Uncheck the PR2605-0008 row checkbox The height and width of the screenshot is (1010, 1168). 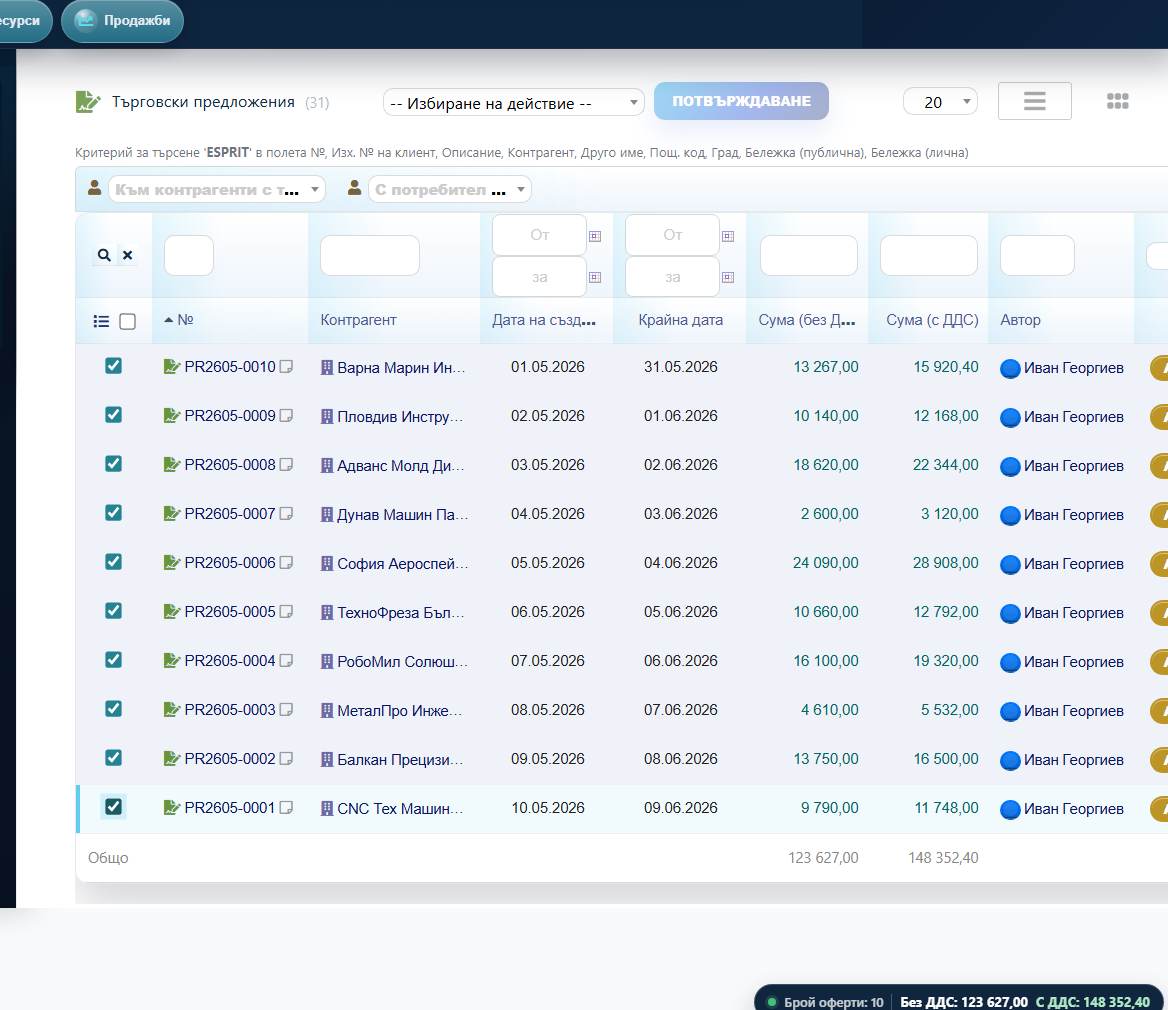(x=113, y=464)
